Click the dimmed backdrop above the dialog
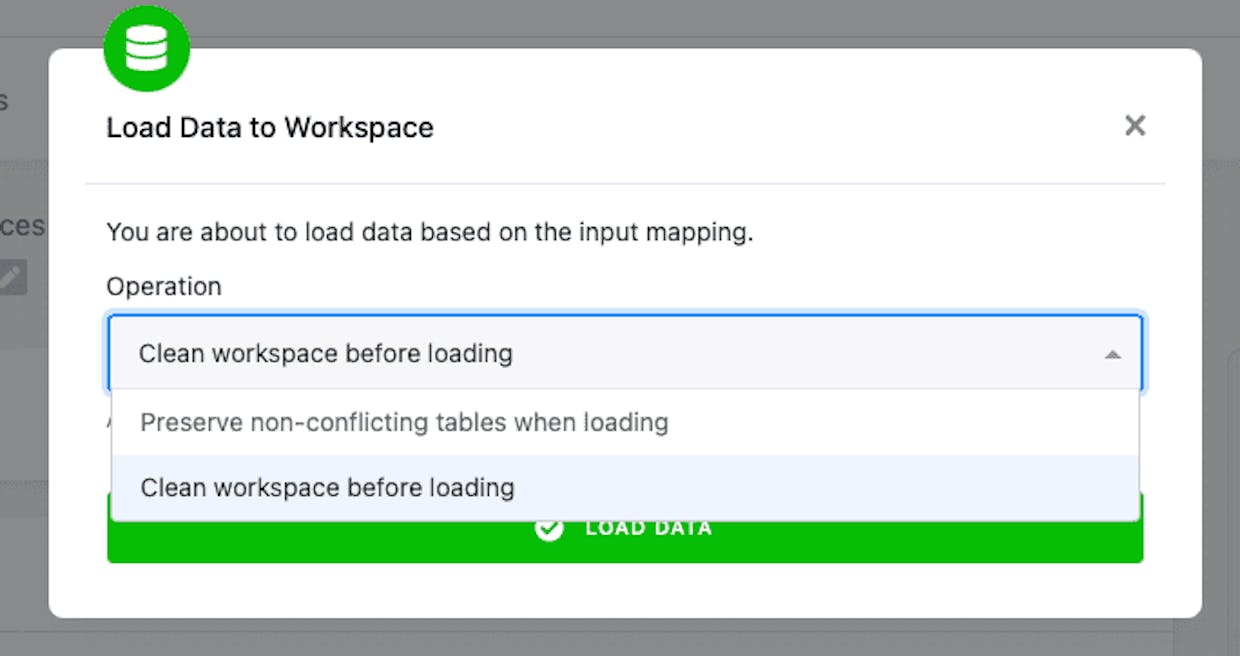Image resolution: width=1240 pixels, height=656 pixels. (x=620, y=20)
